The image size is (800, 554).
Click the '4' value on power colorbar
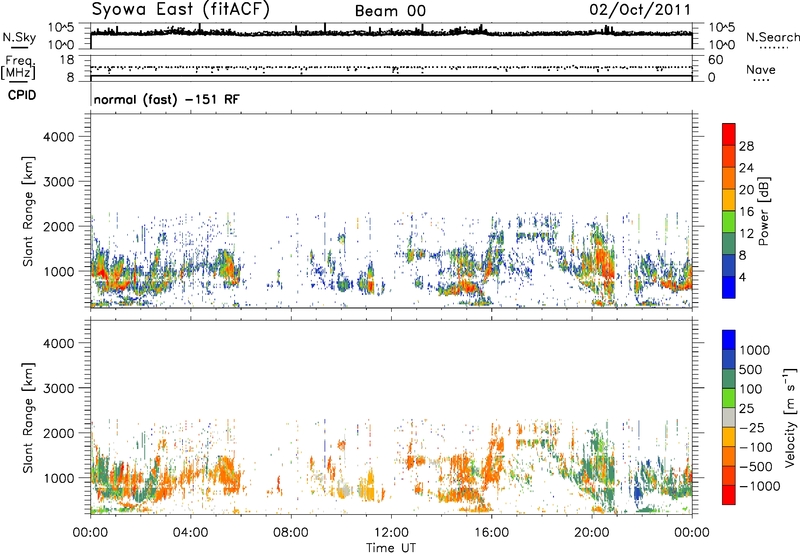pyautogui.click(x=743, y=278)
